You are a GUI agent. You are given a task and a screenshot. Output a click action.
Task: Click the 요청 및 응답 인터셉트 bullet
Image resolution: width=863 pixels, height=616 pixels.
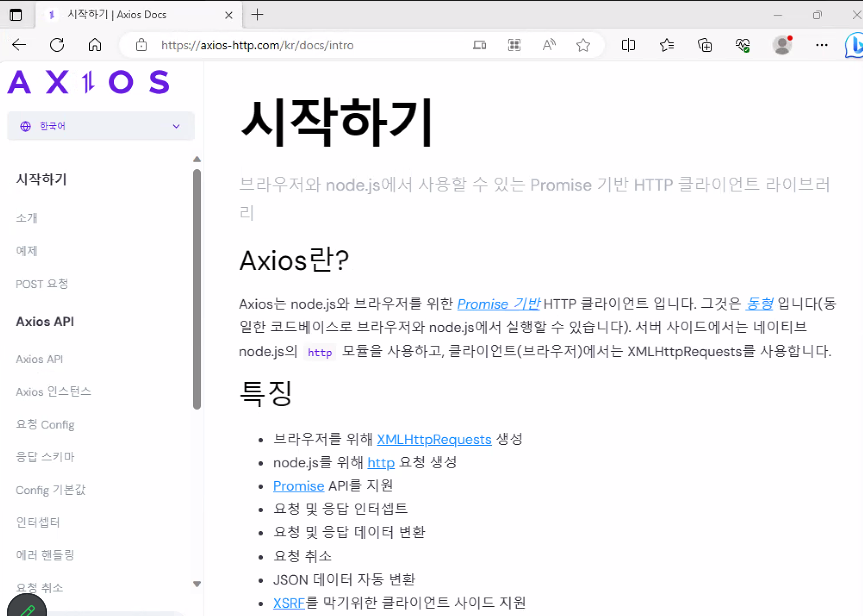click(x=341, y=509)
